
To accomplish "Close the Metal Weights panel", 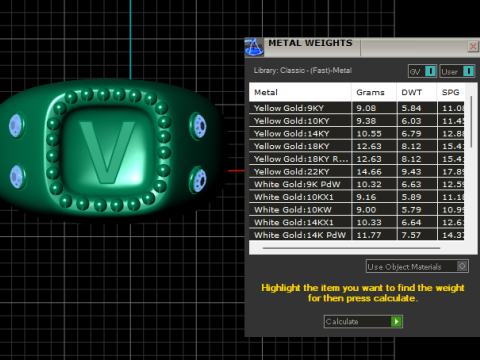I will click(x=473, y=46).
